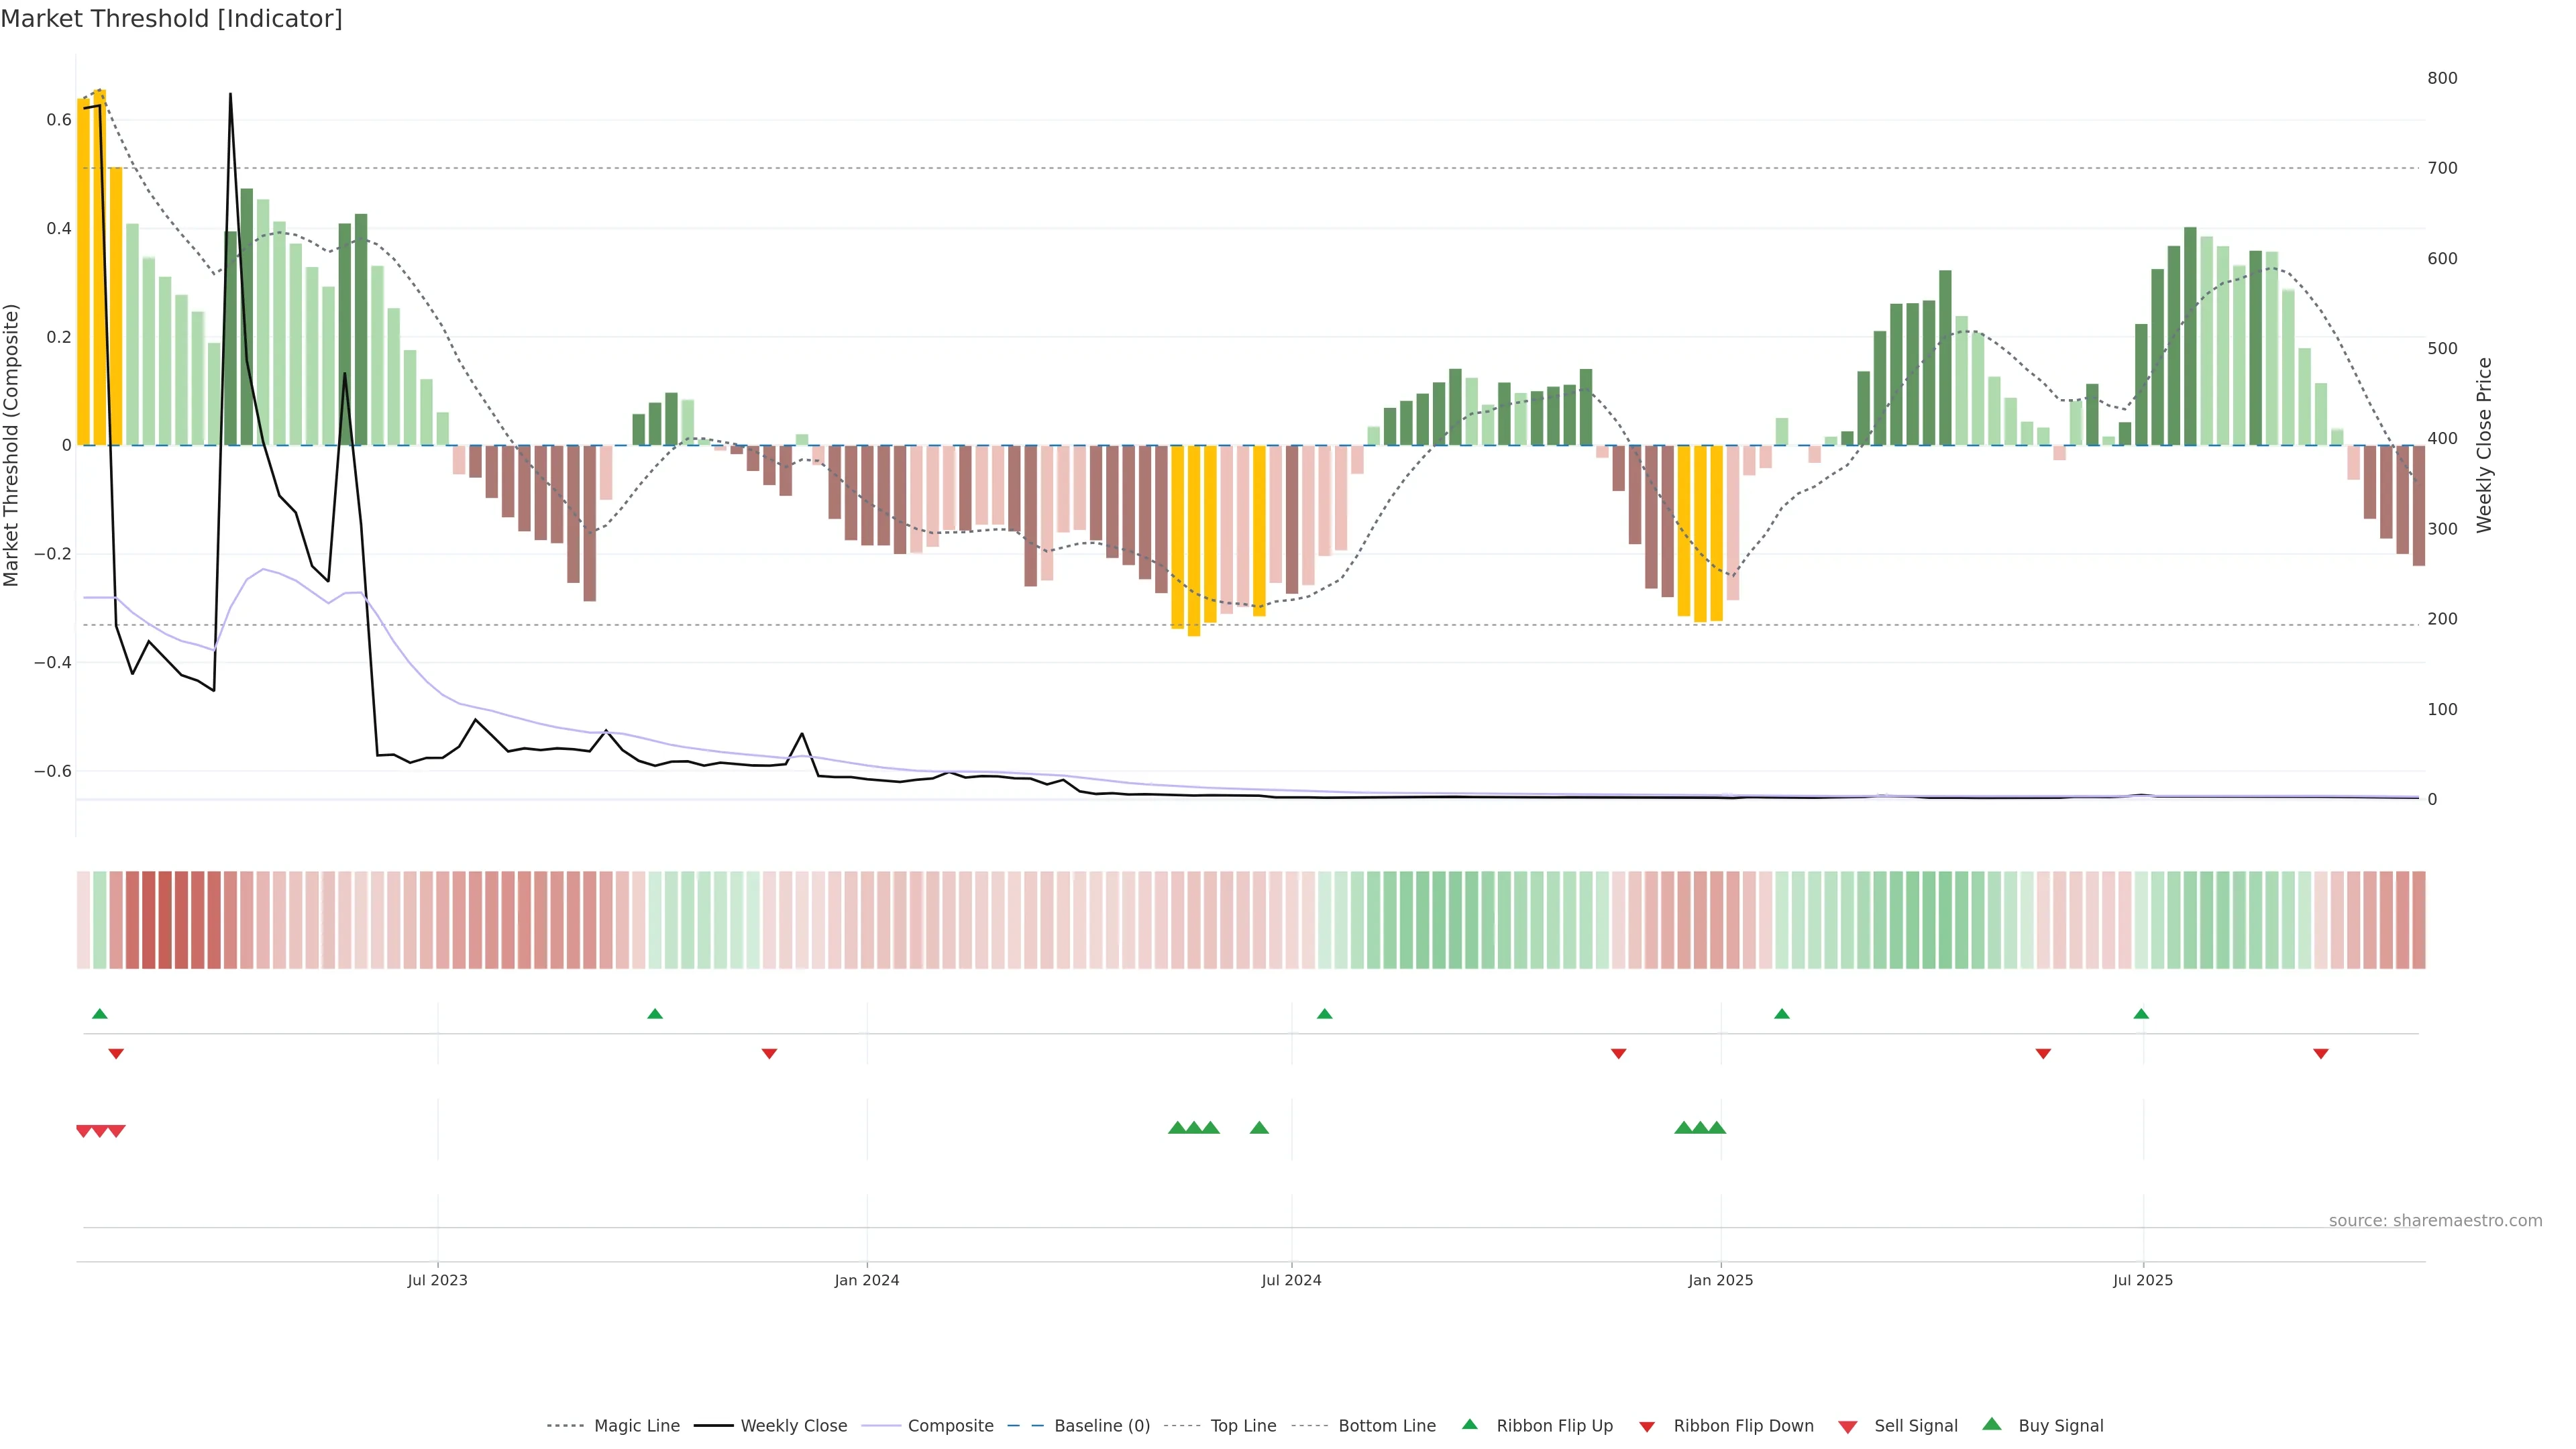The width and height of the screenshot is (2576, 1449).
Task: Click the ribbon flip up marker near July 2025
Action: pos(2141,1014)
